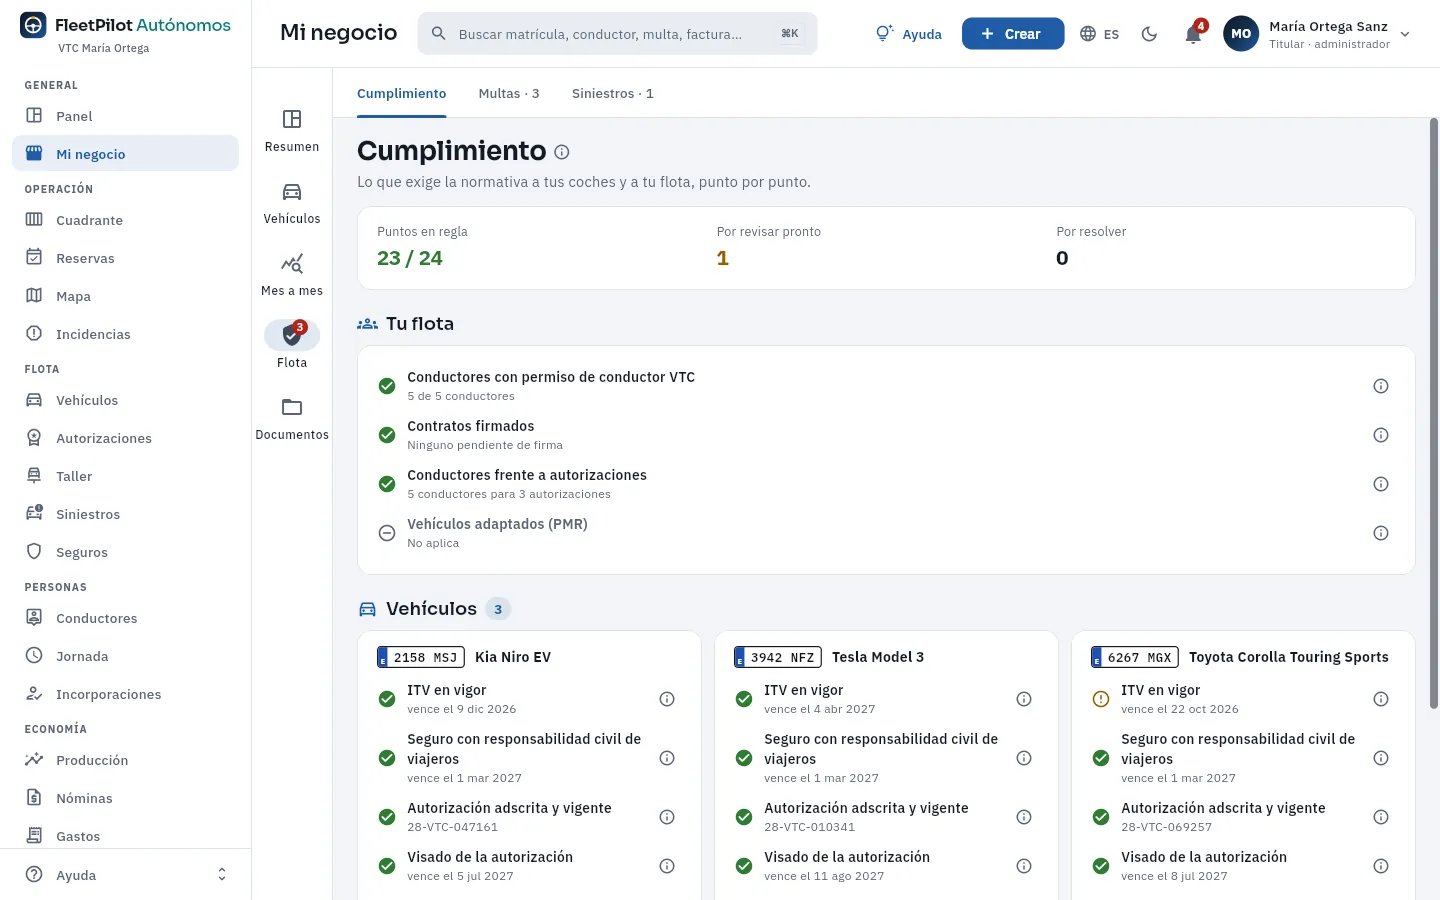Open the Documentos folder icon
The width and height of the screenshot is (1440, 900).
click(292, 419)
